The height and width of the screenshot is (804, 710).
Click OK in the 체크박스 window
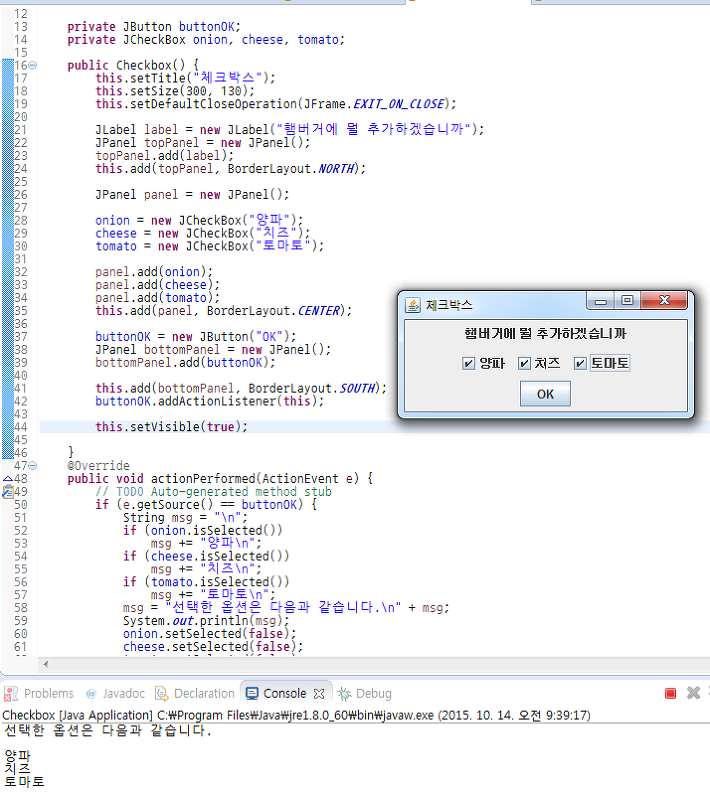(545, 394)
